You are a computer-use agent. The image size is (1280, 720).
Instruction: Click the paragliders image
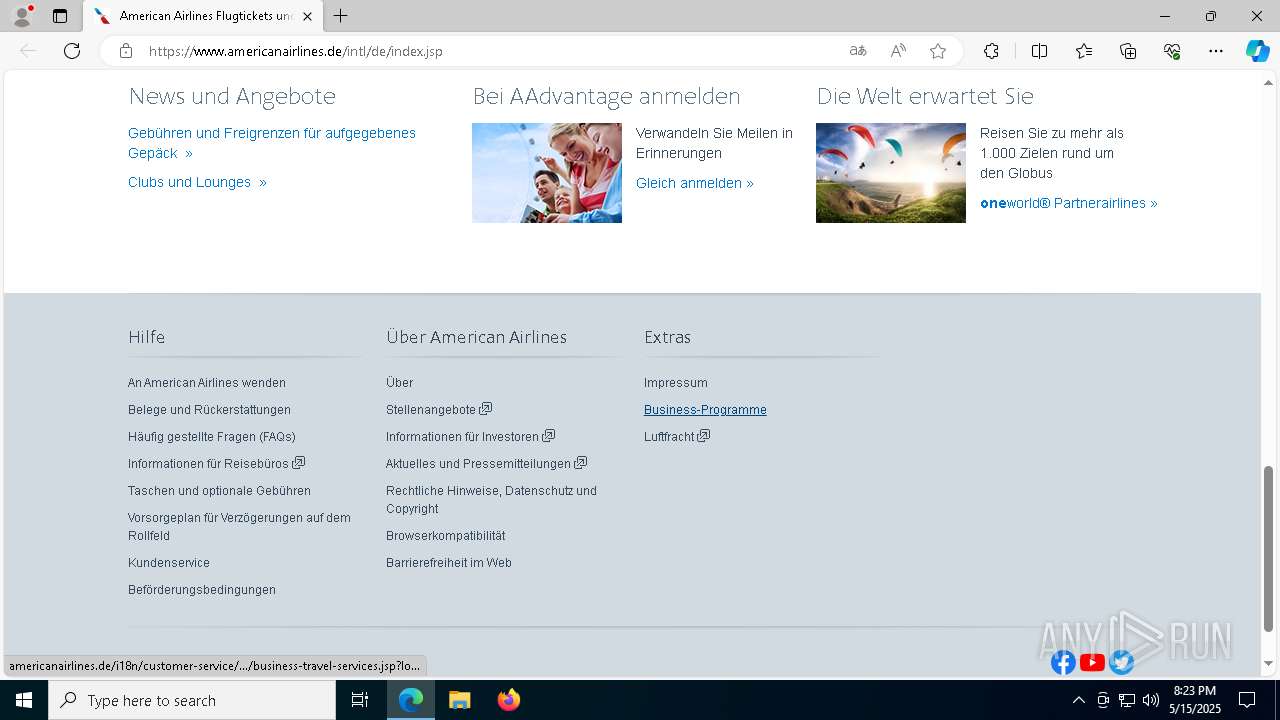click(x=891, y=173)
